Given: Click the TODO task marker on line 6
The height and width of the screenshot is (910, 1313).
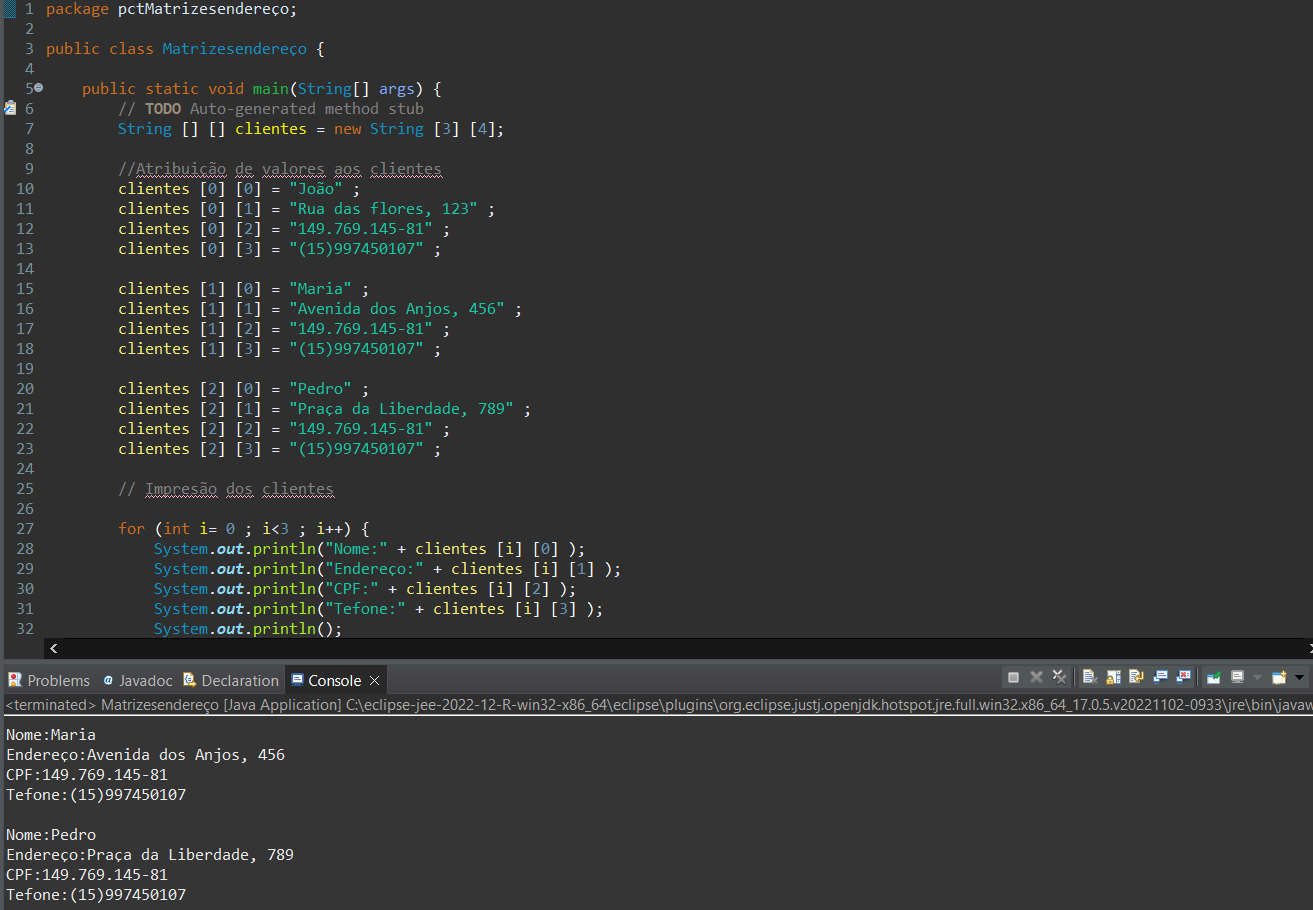Looking at the screenshot, I should pos(10,108).
